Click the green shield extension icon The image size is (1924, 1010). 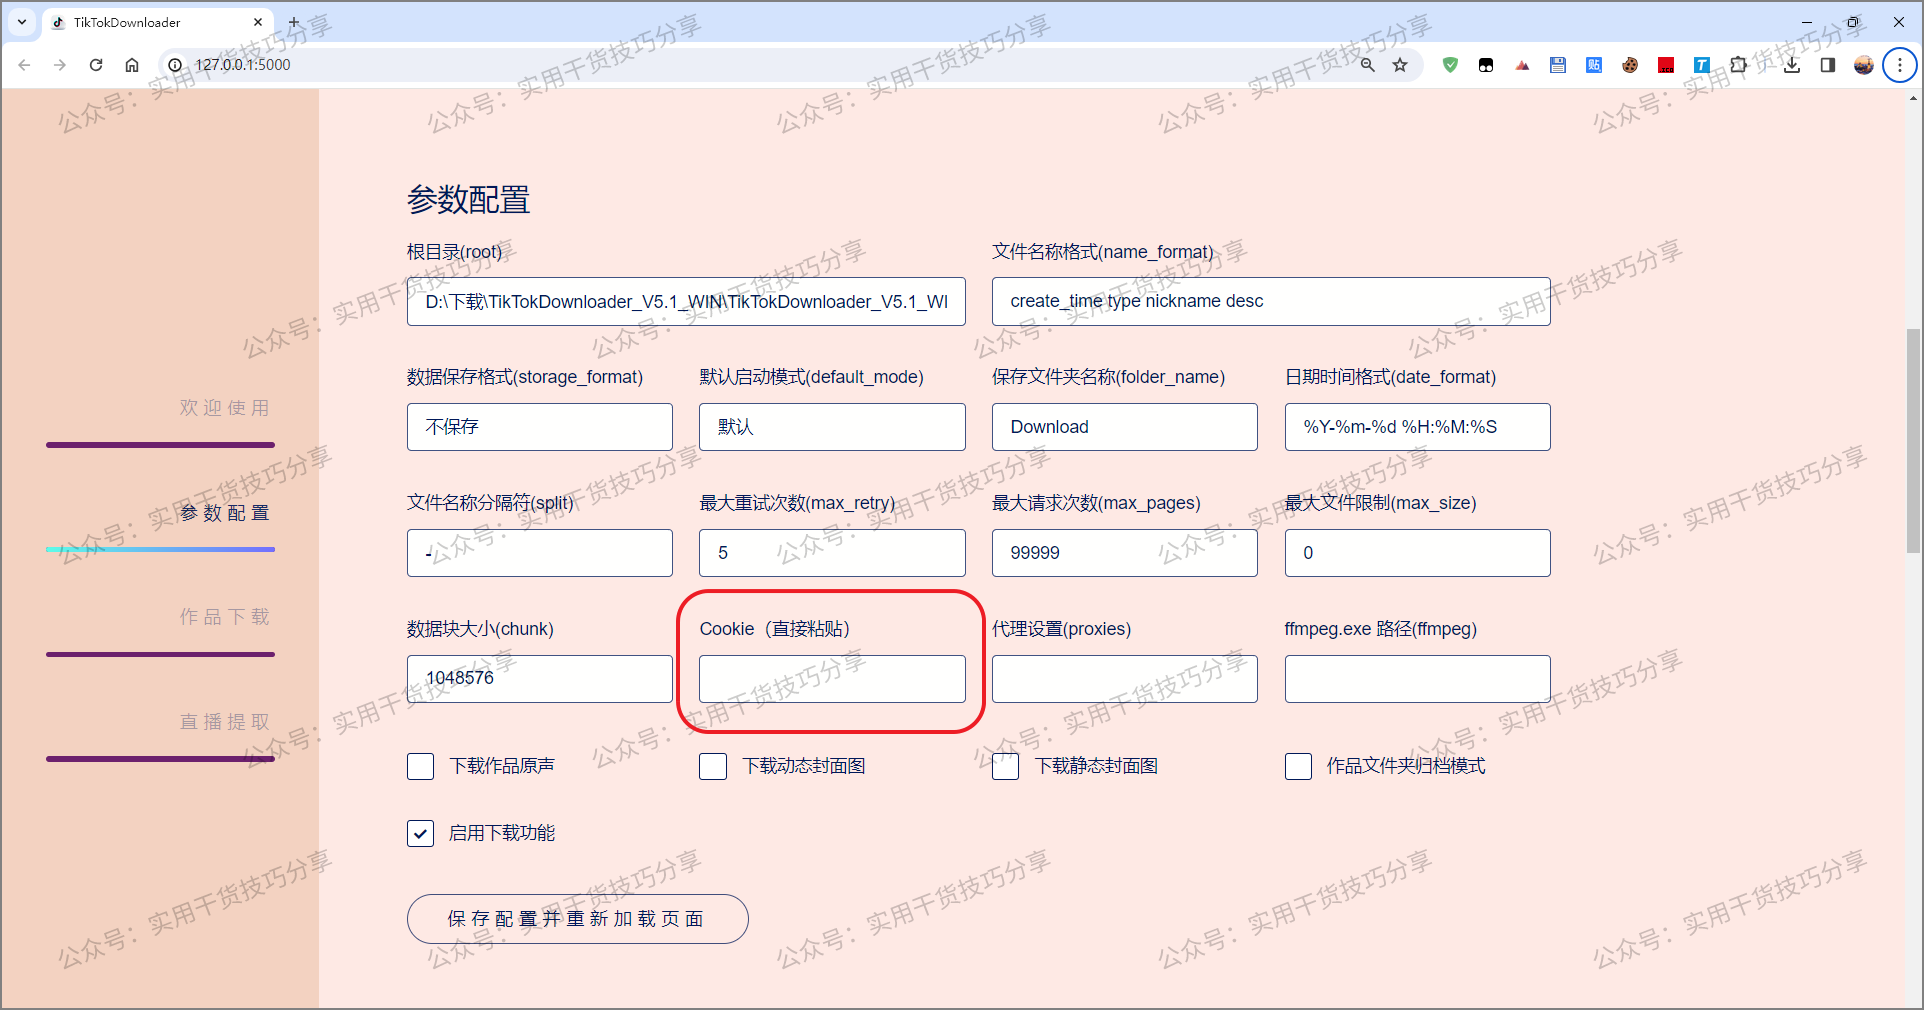1450,64
